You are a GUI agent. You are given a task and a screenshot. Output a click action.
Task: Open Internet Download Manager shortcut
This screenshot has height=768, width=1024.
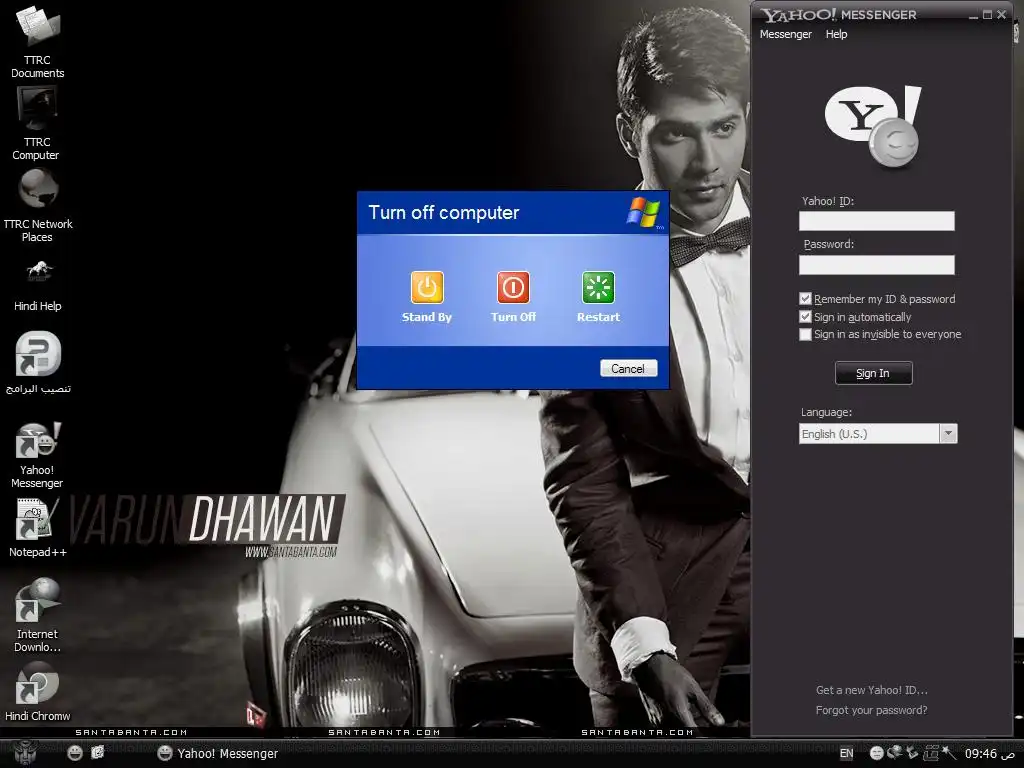tap(37, 615)
